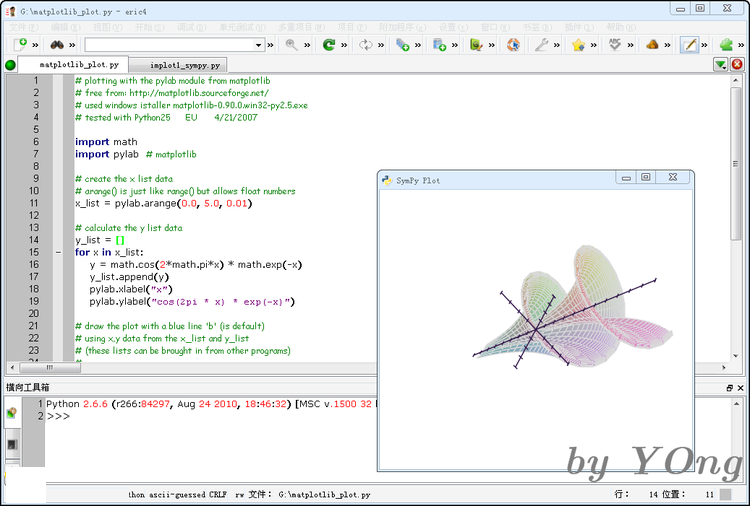Expand chevron after the pencil icon
Viewport: 750px width, 506px height.
704,45
